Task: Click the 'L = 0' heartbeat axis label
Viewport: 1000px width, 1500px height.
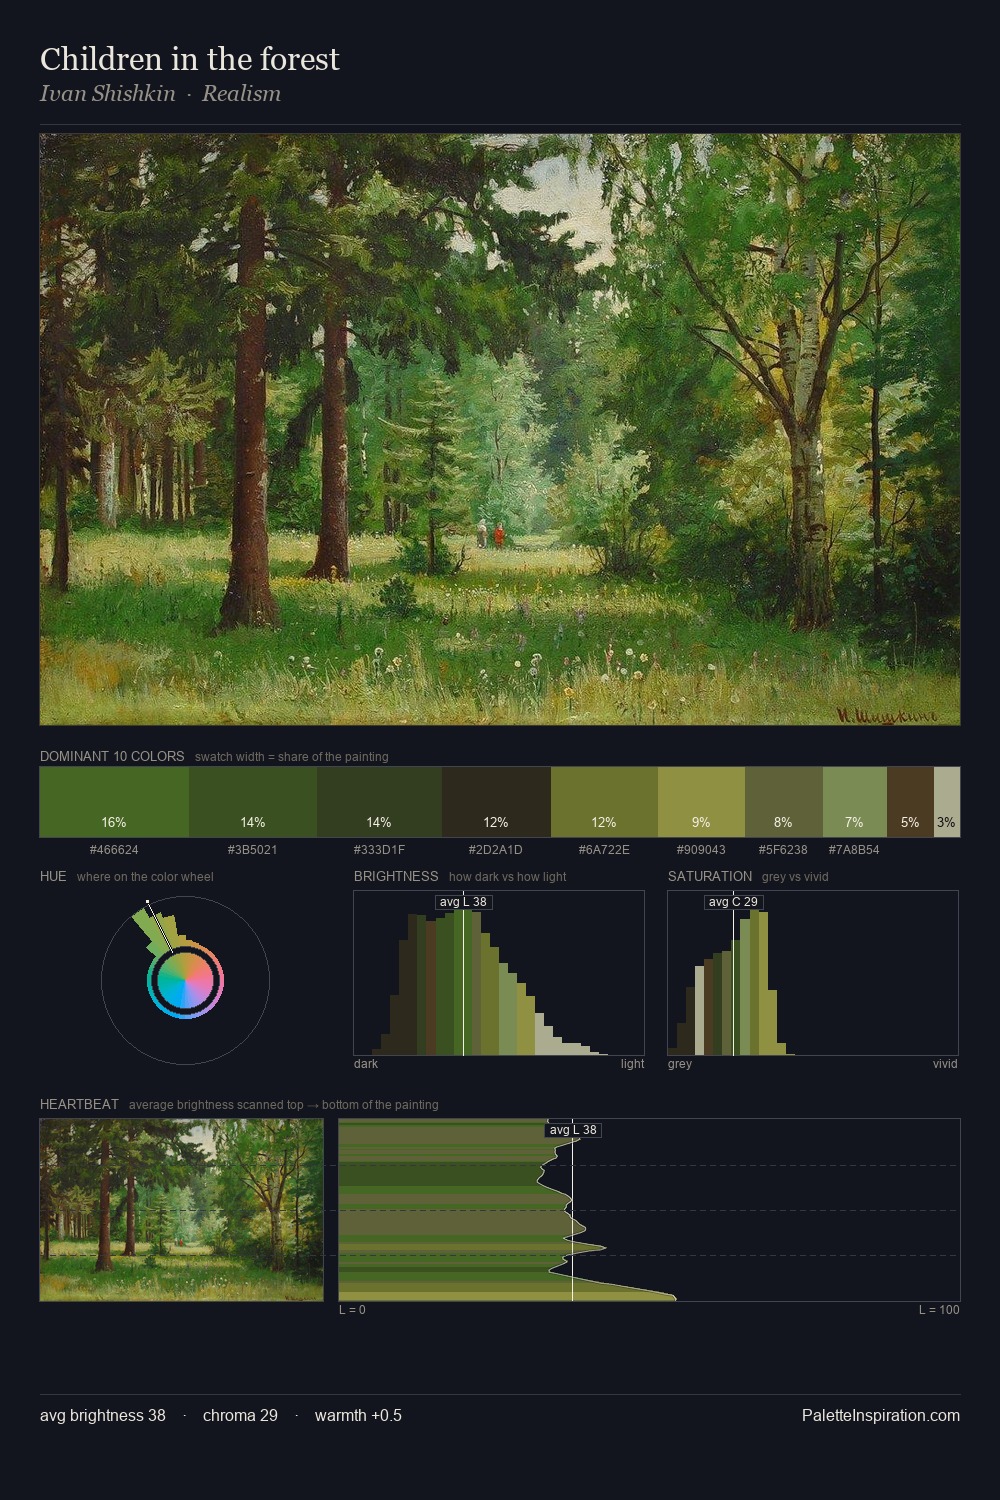Action: (x=352, y=1310)
